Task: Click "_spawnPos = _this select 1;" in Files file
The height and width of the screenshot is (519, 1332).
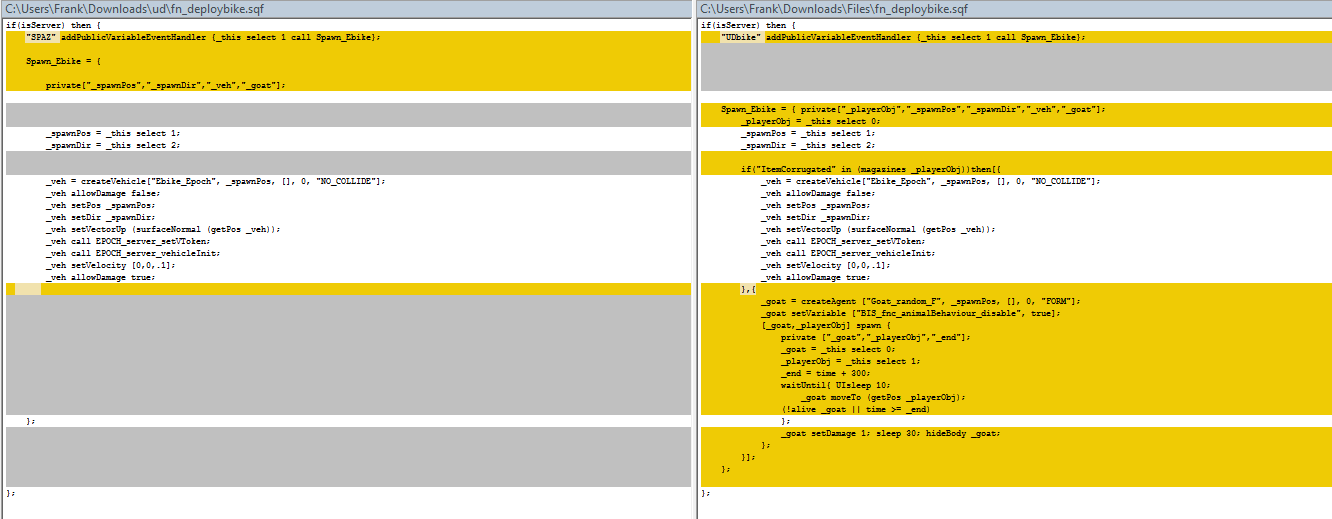Action: tap(808, 133)
